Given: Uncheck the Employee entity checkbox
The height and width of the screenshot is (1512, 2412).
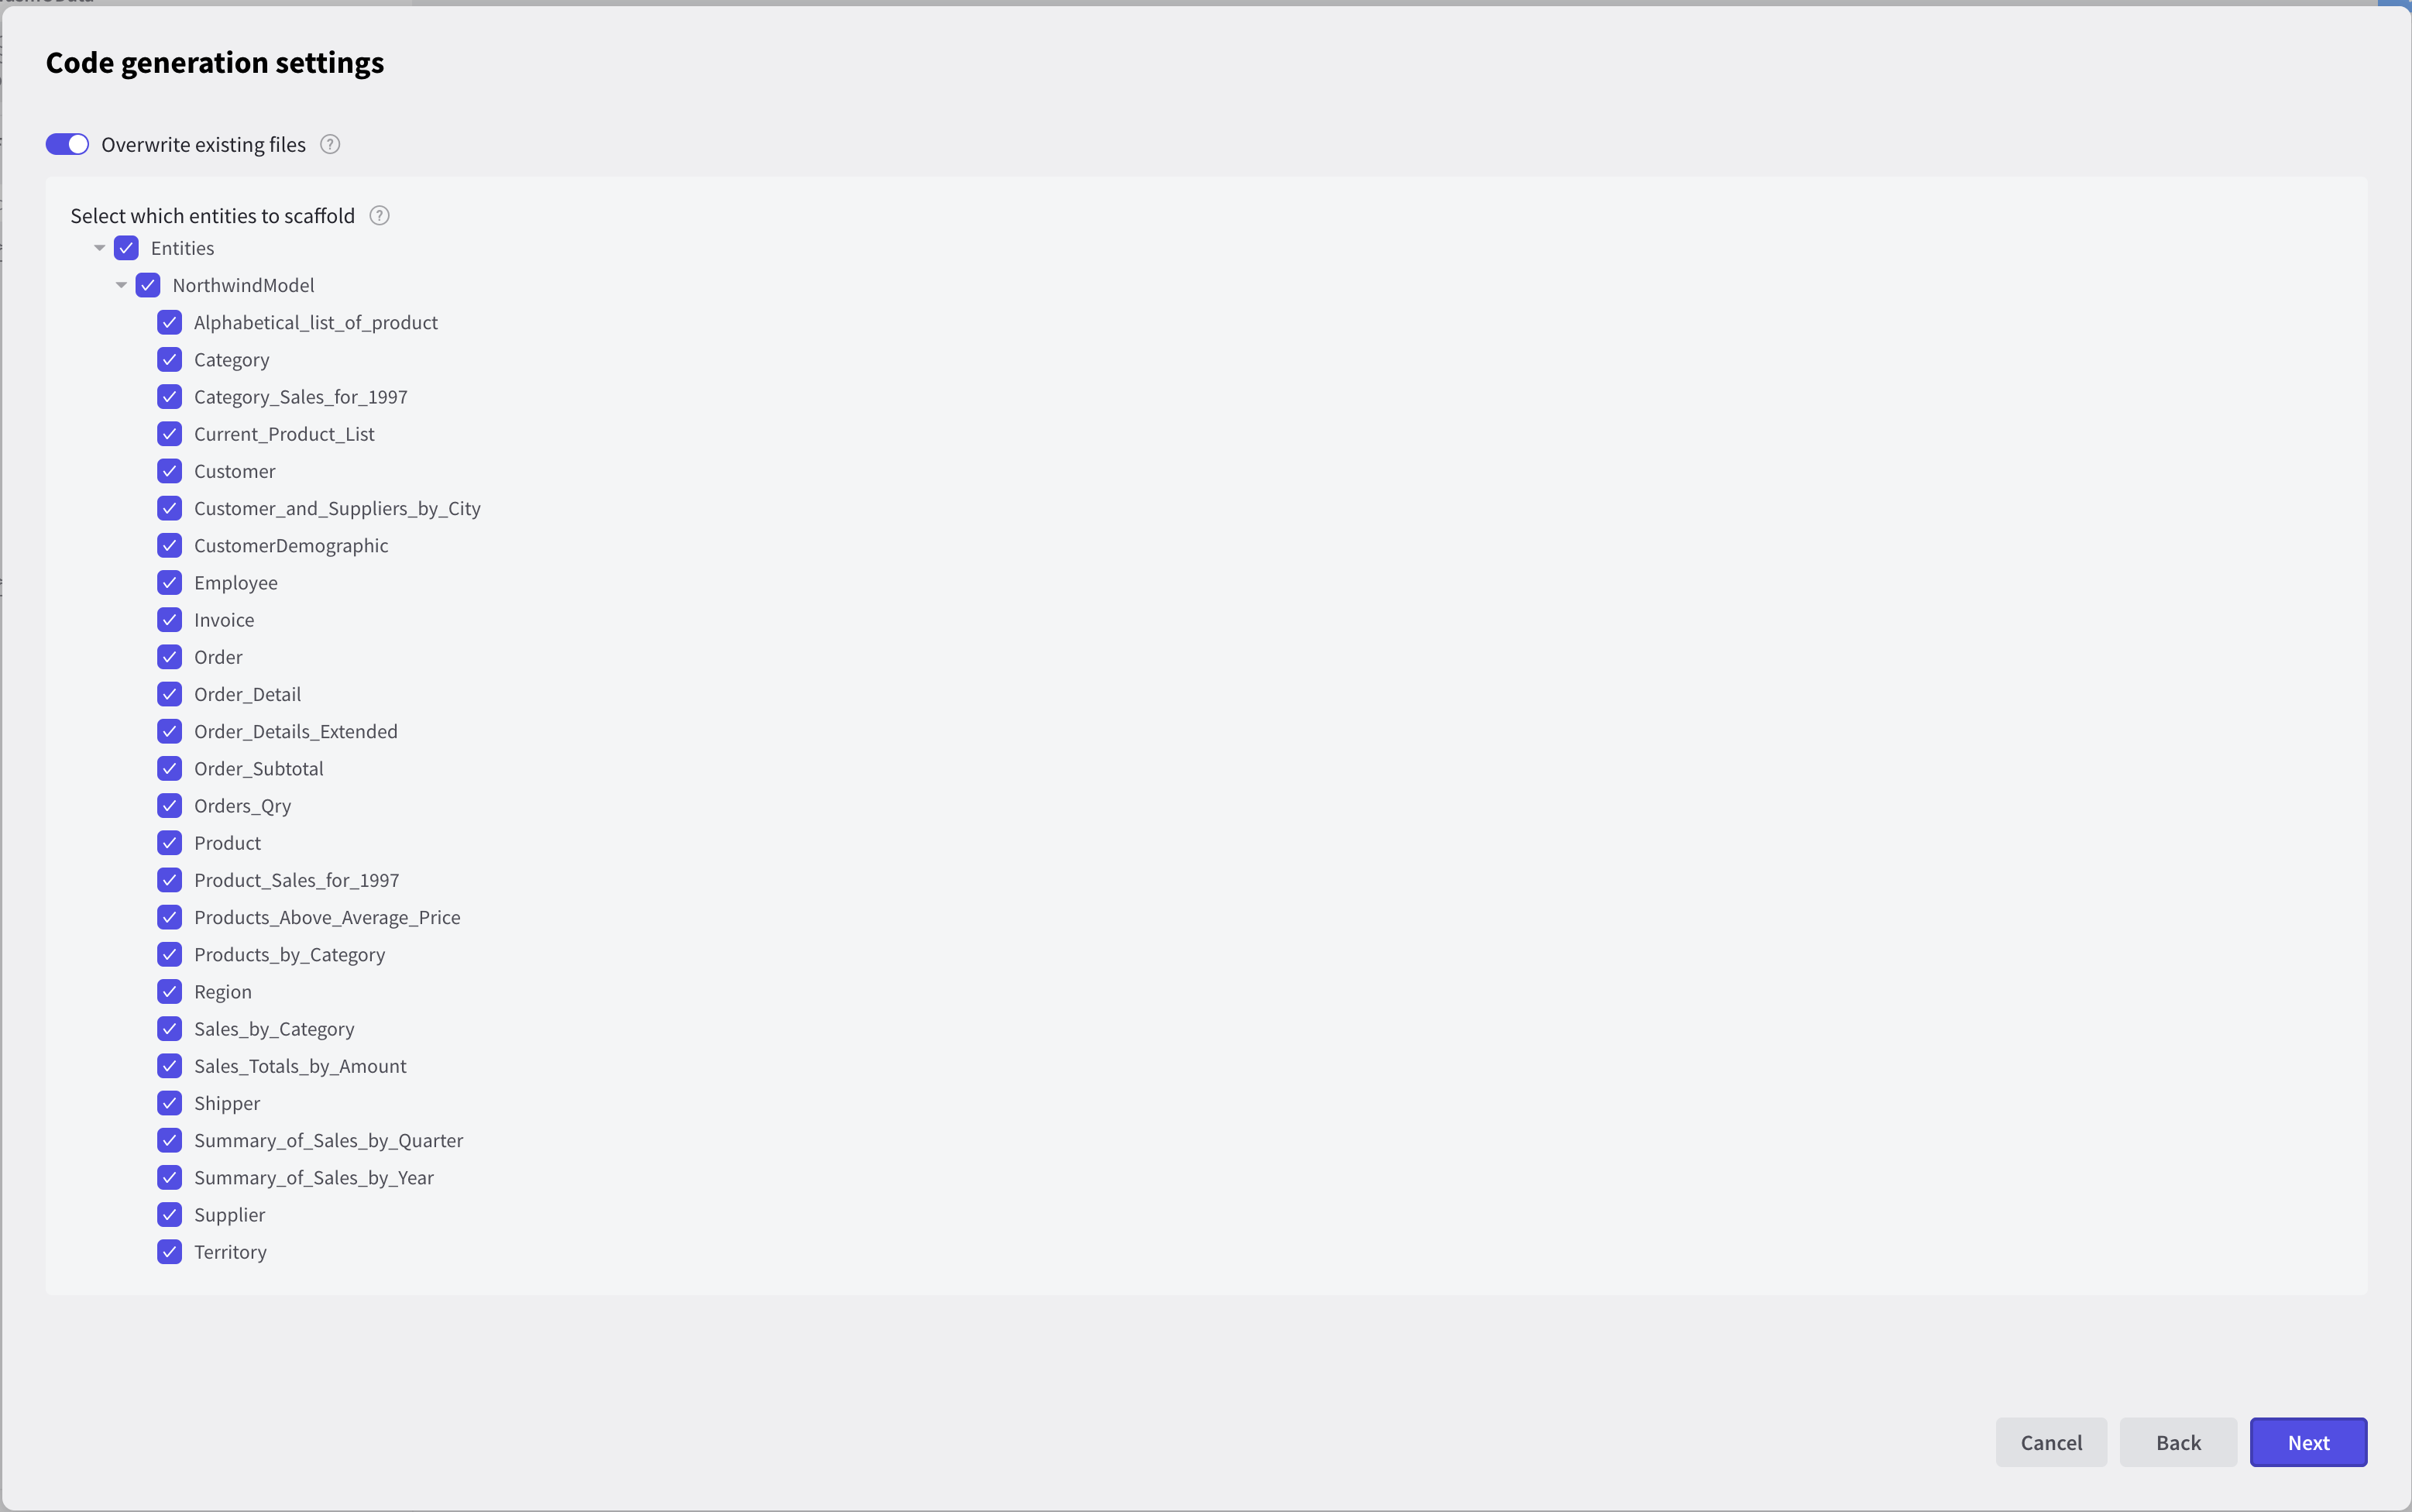Looking at the screenshot, I should 167,582.
